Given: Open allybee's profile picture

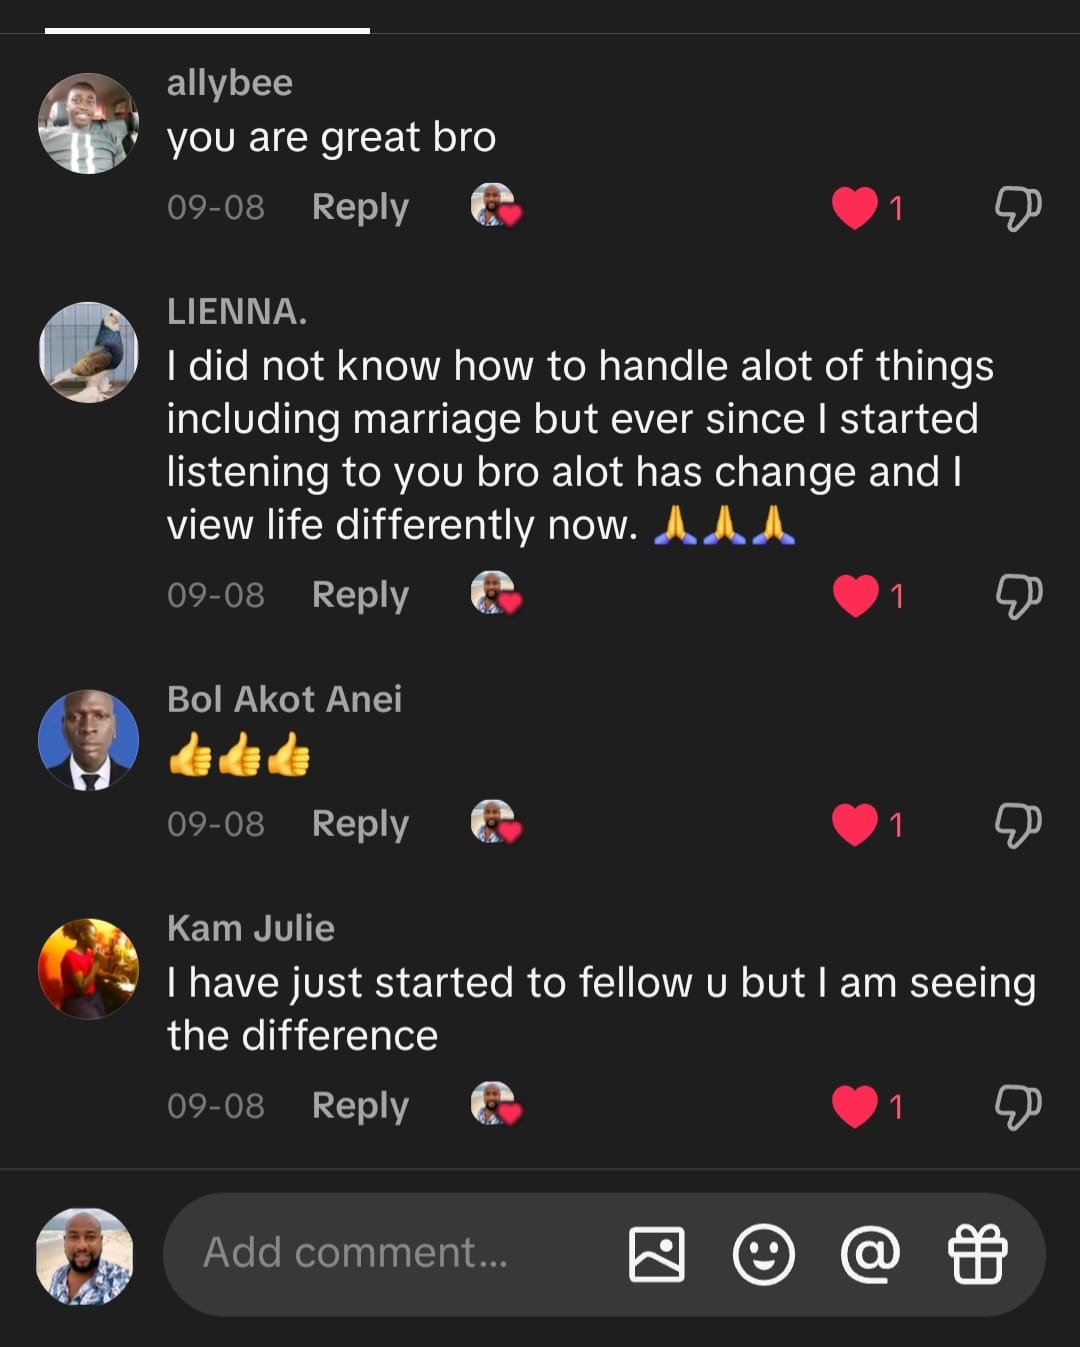Looking at the screenshot, I should click(x=88, y=124).
